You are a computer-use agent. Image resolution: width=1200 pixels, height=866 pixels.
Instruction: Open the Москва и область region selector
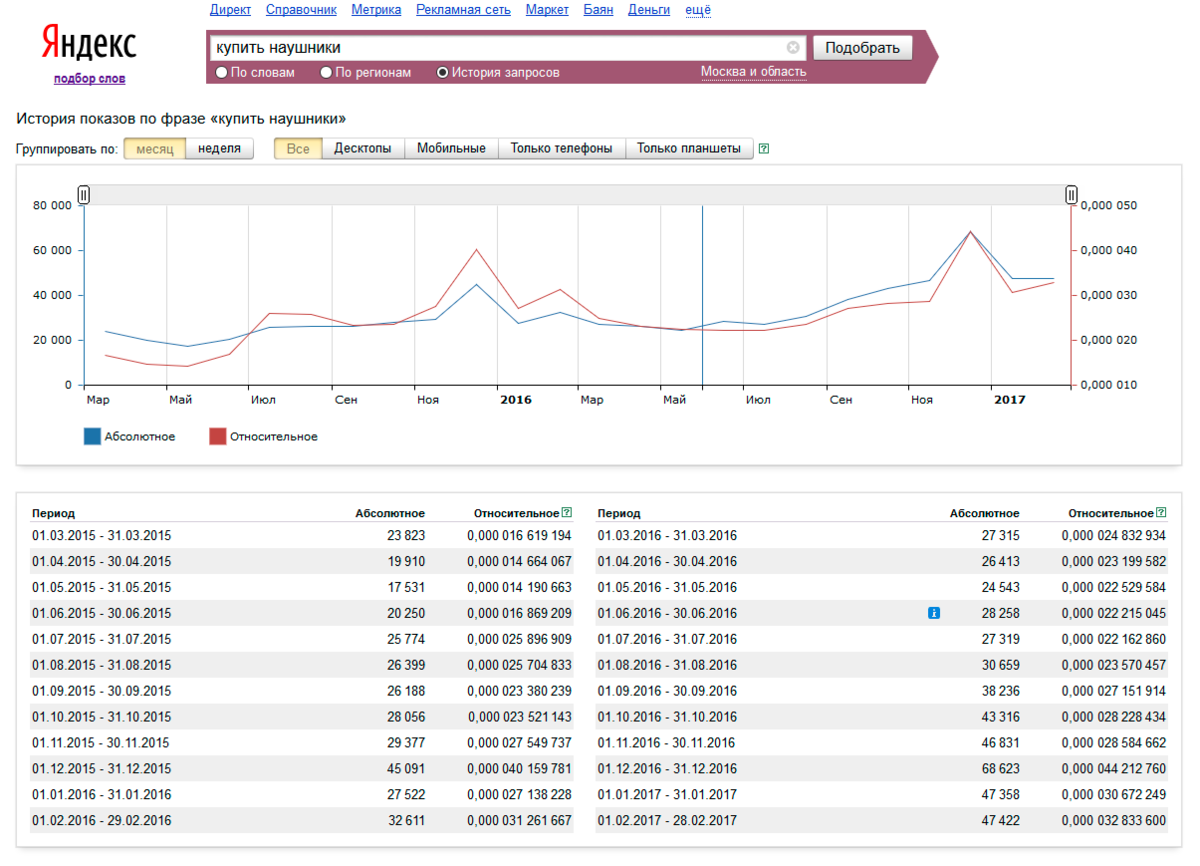point(753,72)
